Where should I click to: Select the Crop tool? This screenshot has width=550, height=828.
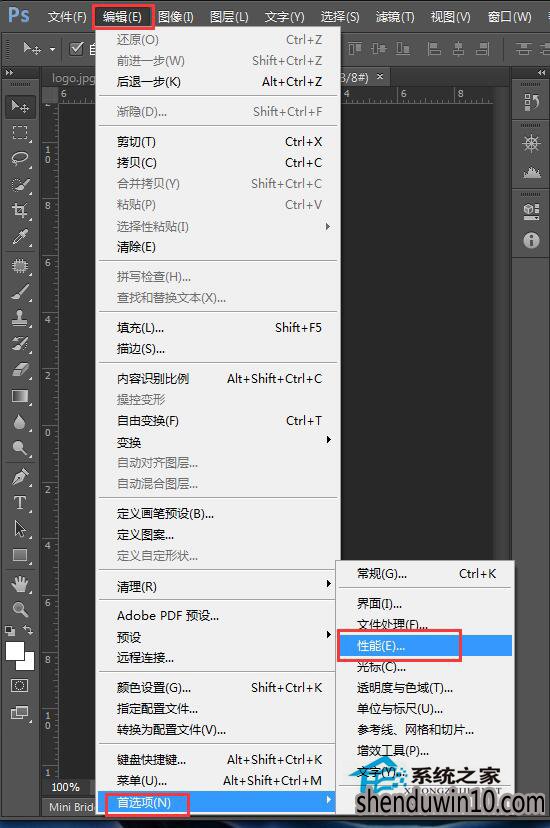click(x=20, y=211)
